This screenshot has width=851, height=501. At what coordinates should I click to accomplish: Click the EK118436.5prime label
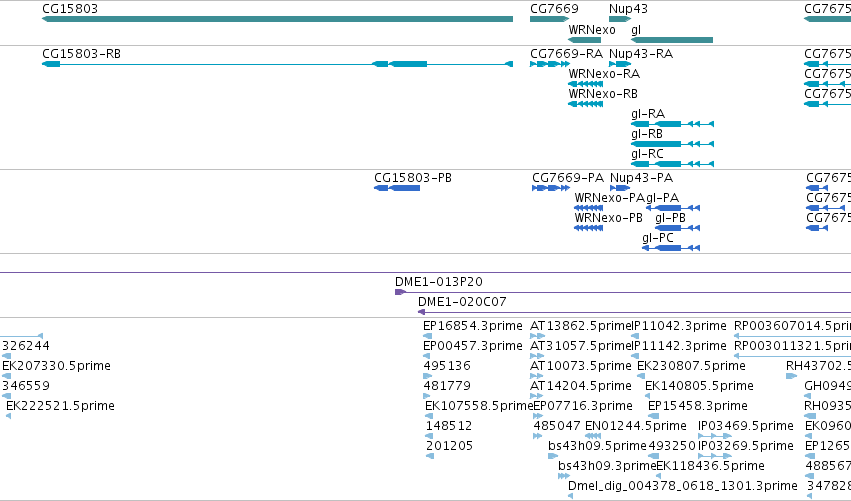point(710,466)
